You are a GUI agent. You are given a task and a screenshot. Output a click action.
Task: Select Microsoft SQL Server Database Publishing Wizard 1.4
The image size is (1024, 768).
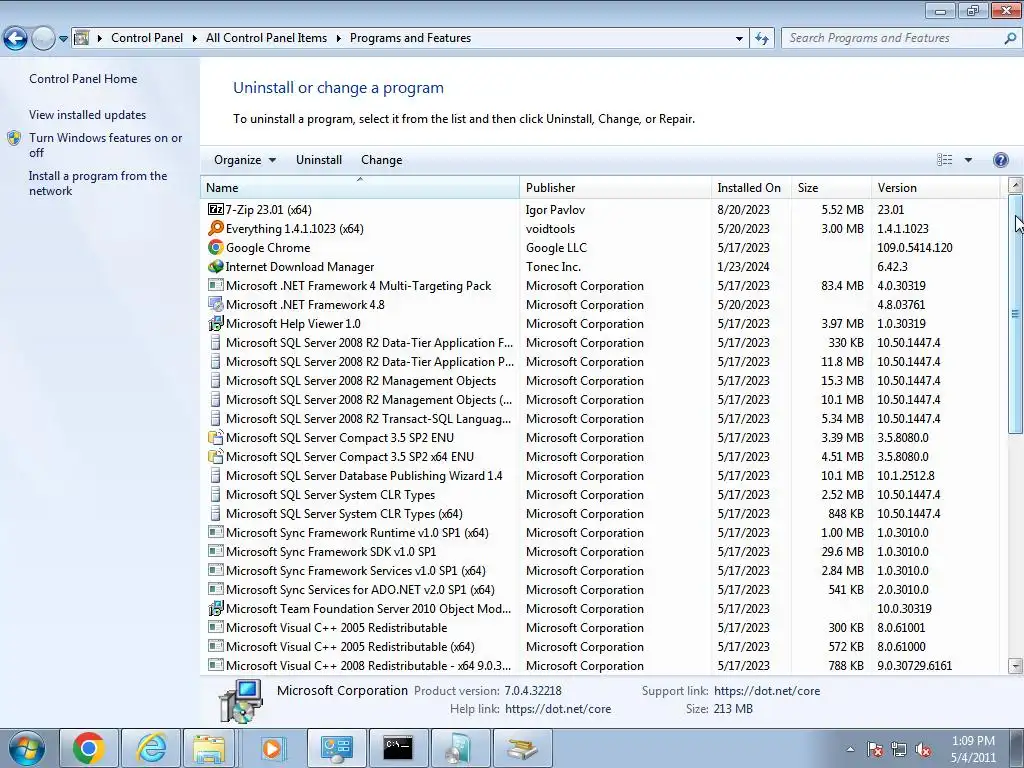[601, 476]
